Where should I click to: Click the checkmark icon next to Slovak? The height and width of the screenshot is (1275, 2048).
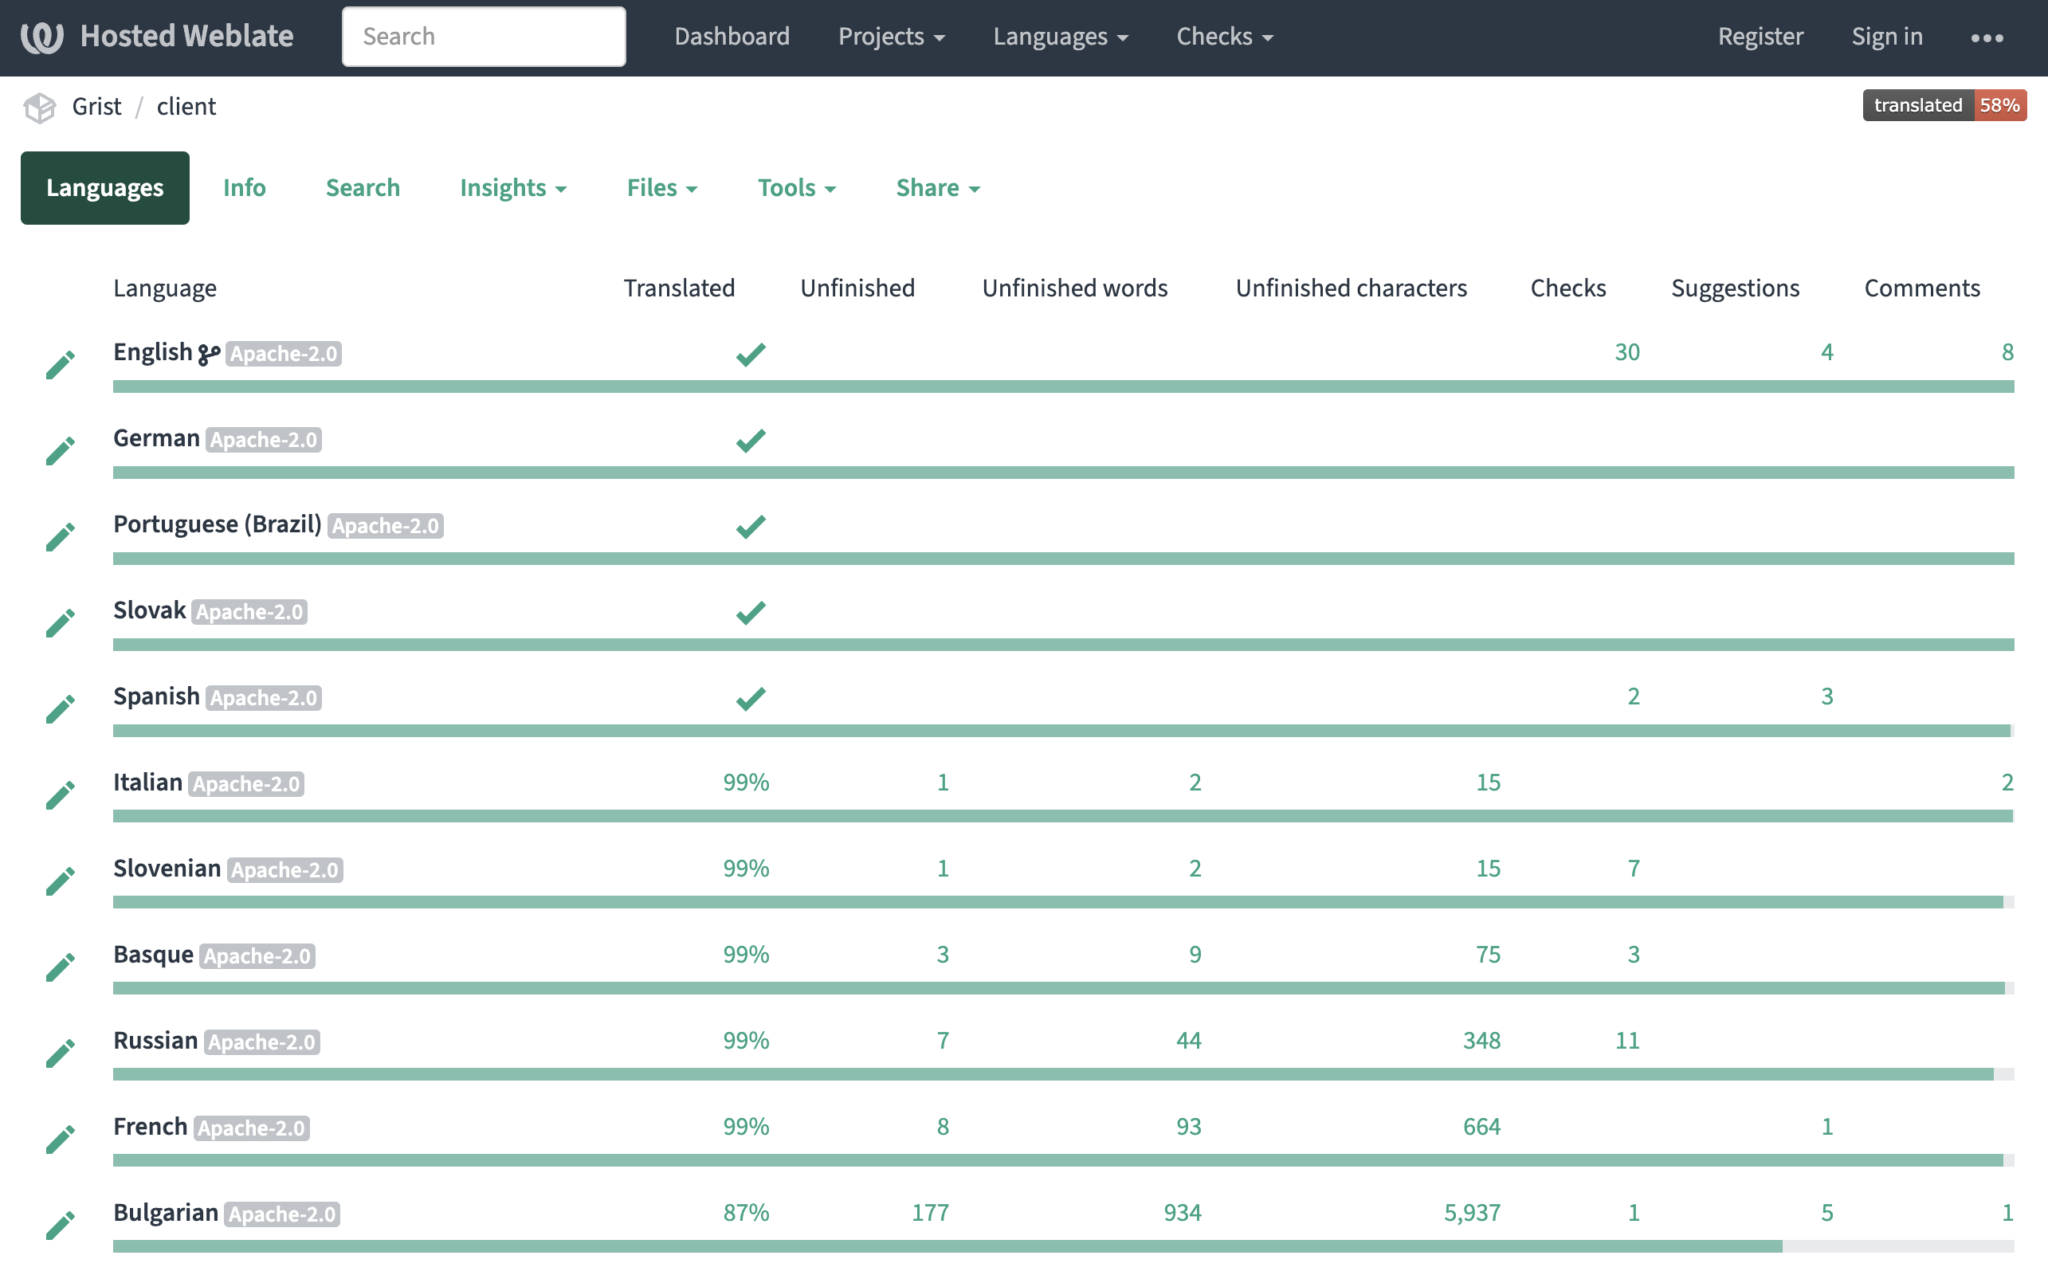750,611
